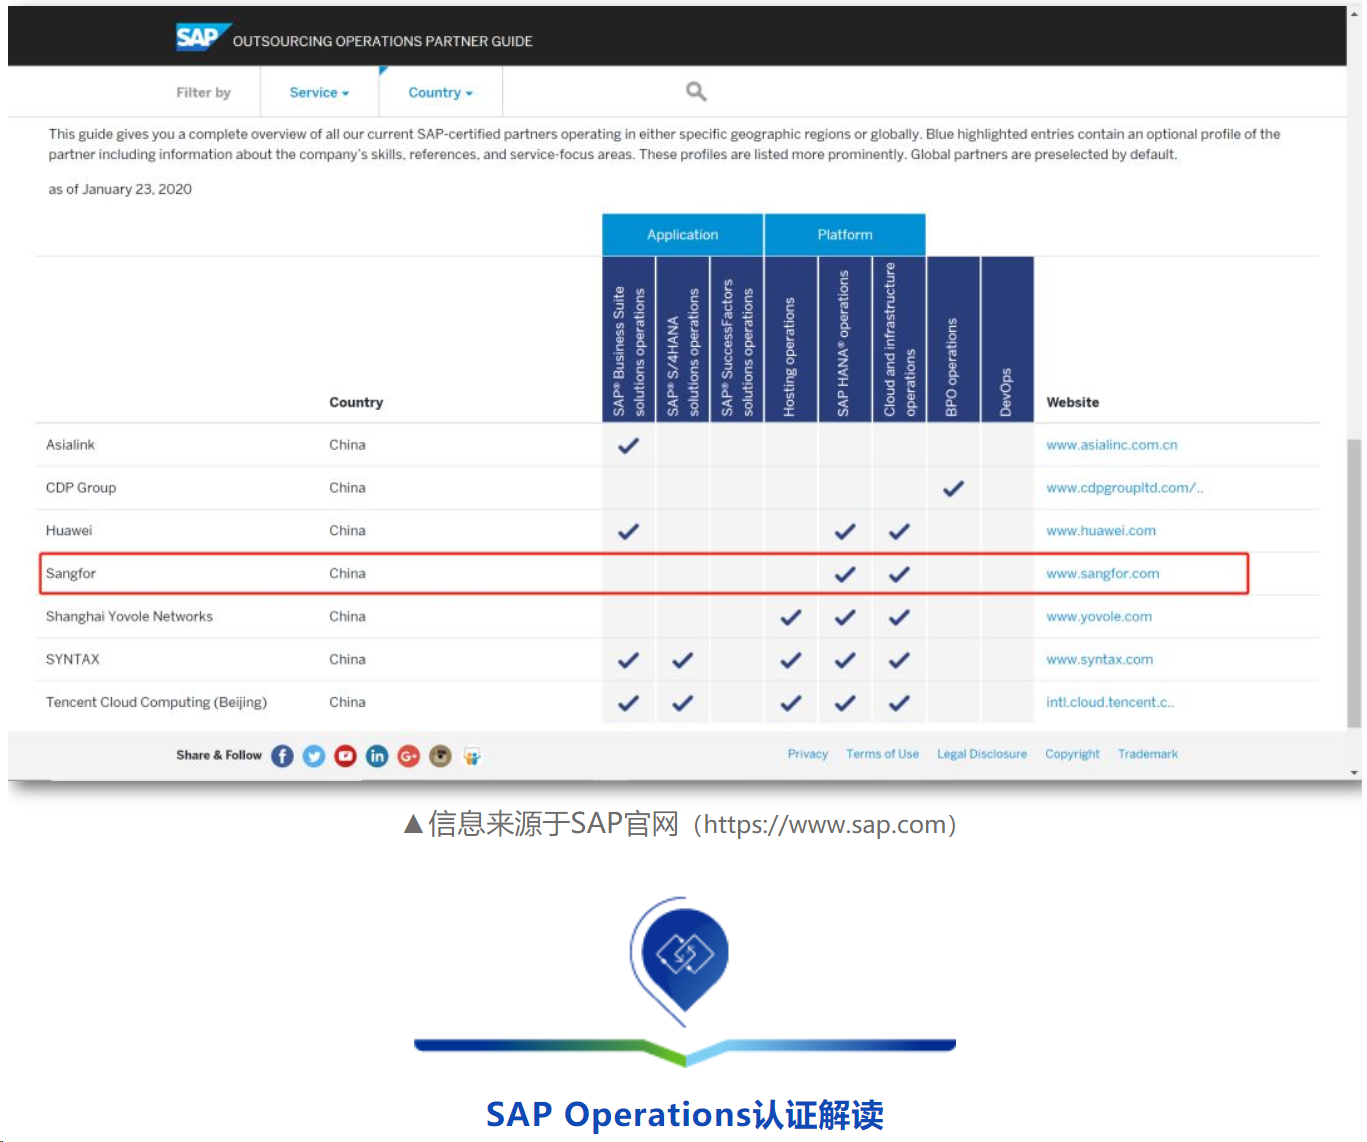Click the scrollbar down arrow

pos(1354,772)
